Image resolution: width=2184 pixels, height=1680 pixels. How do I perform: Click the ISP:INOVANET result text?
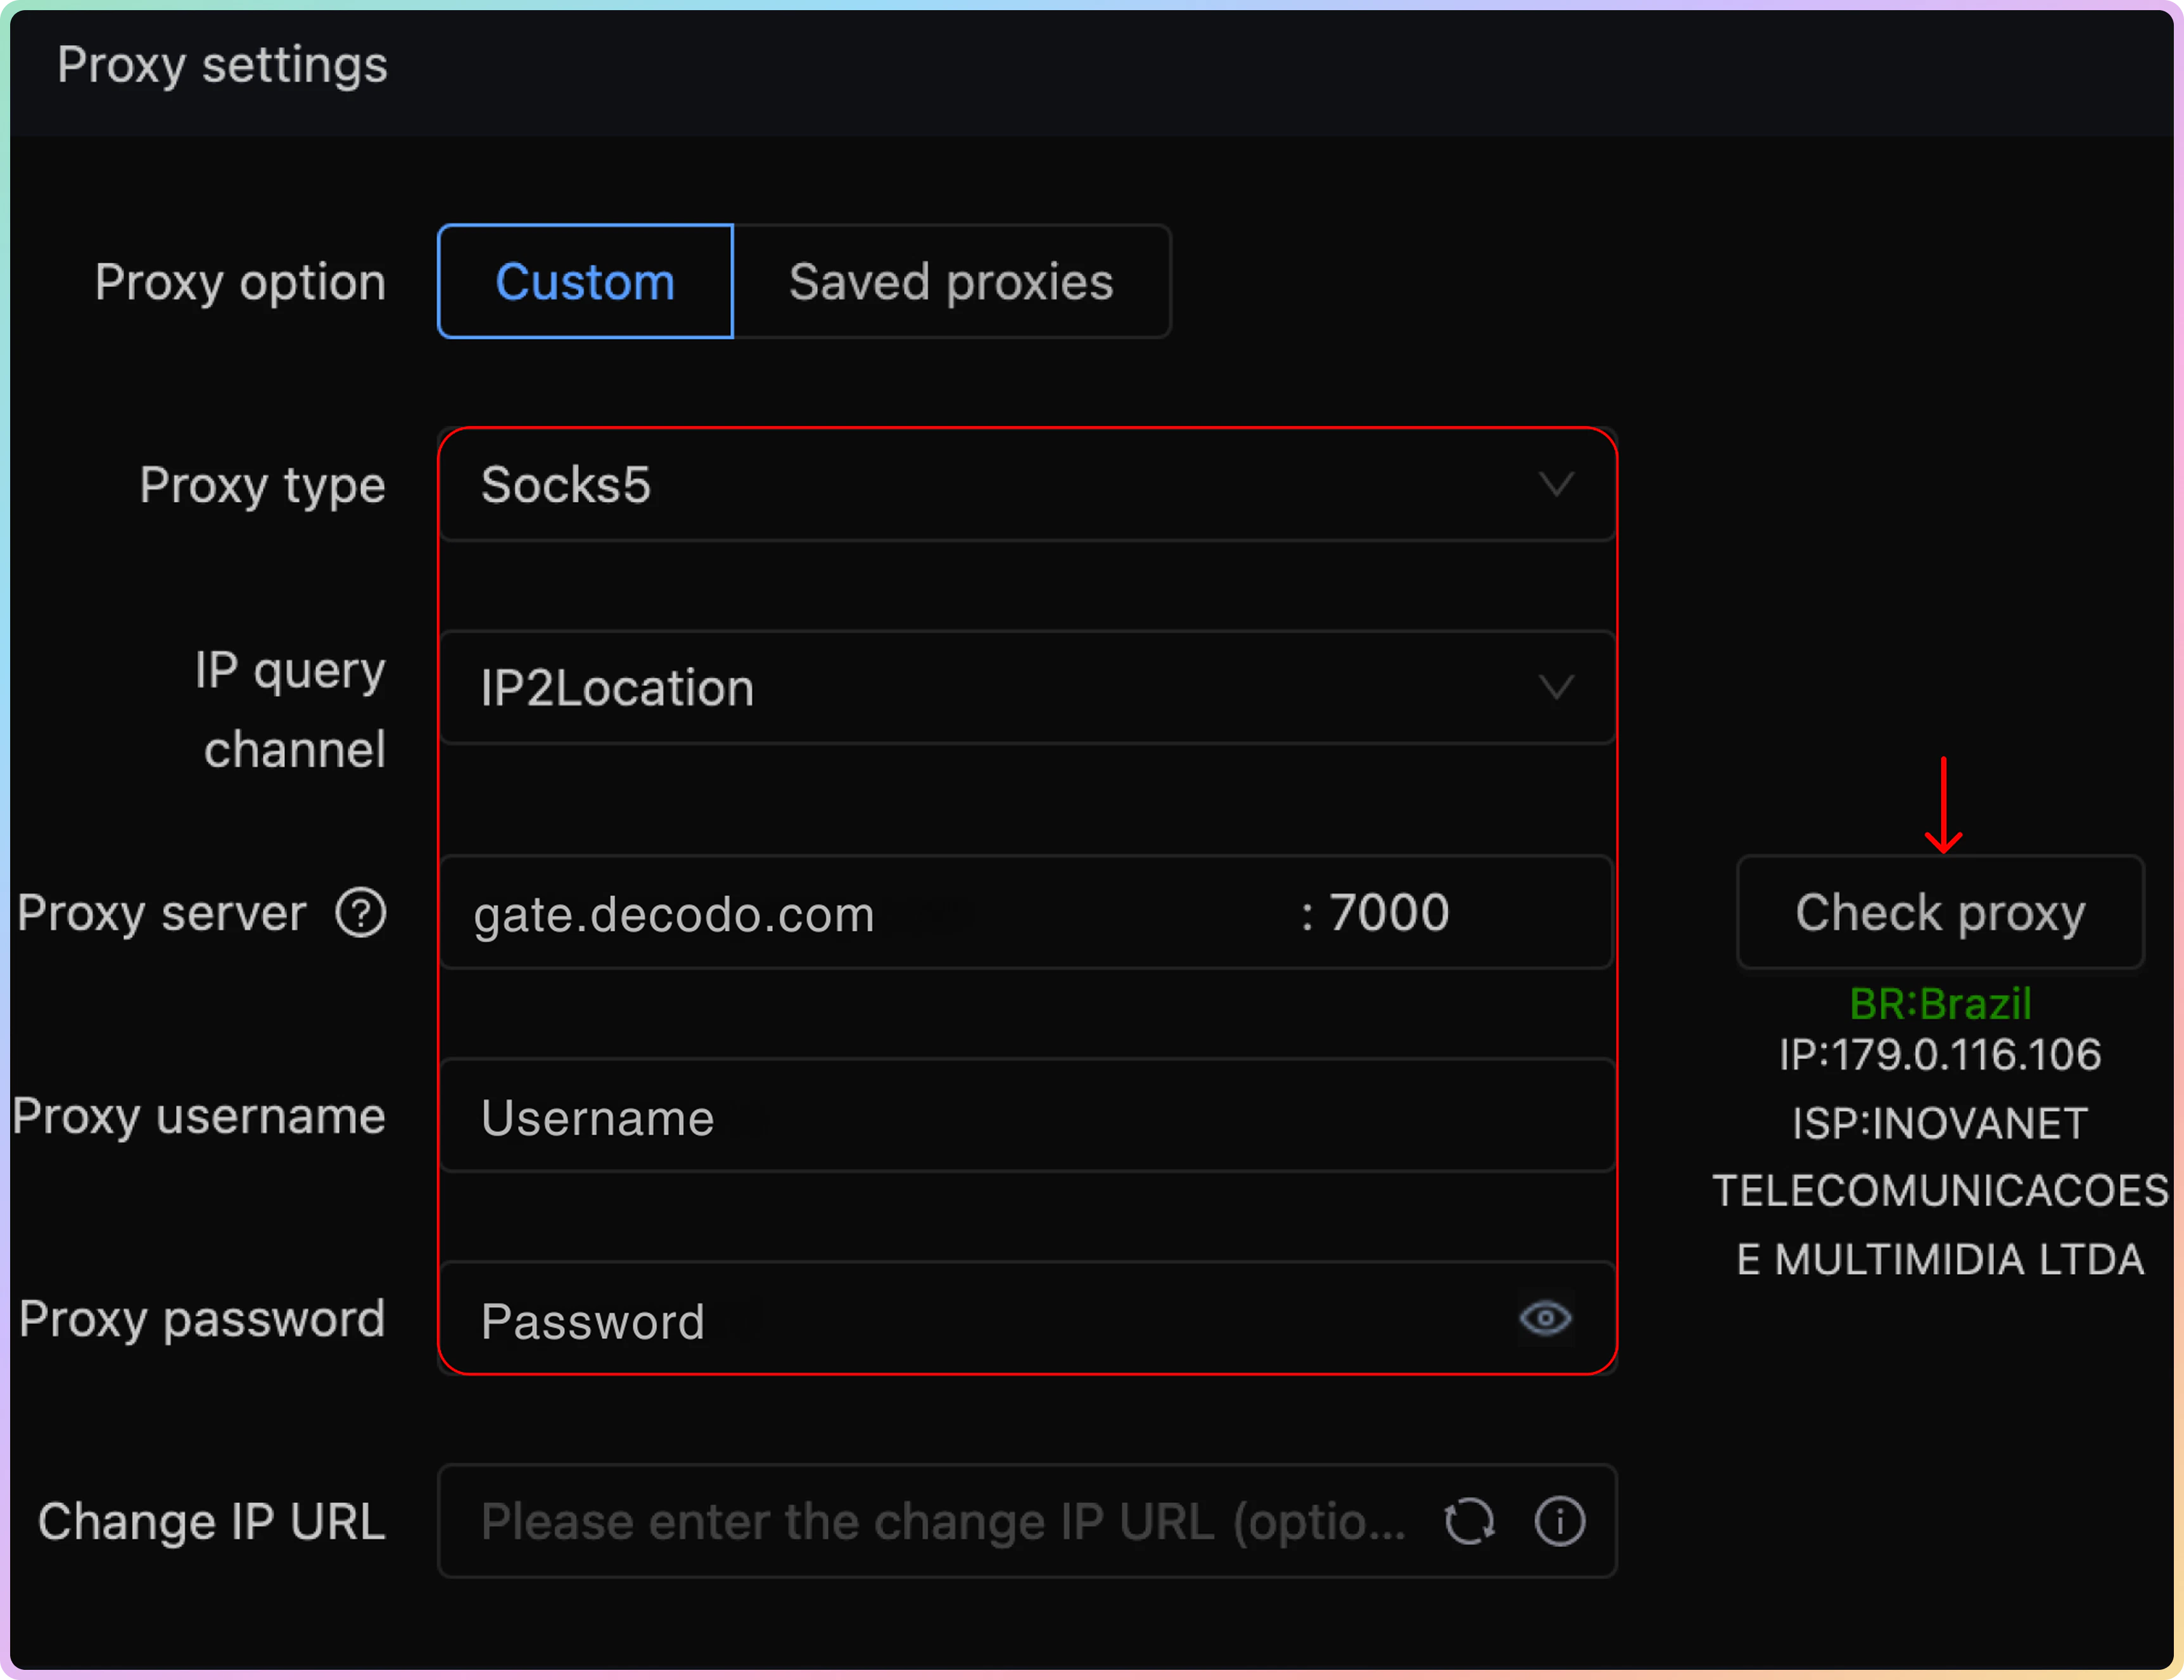click(x=1940, y=1123)
